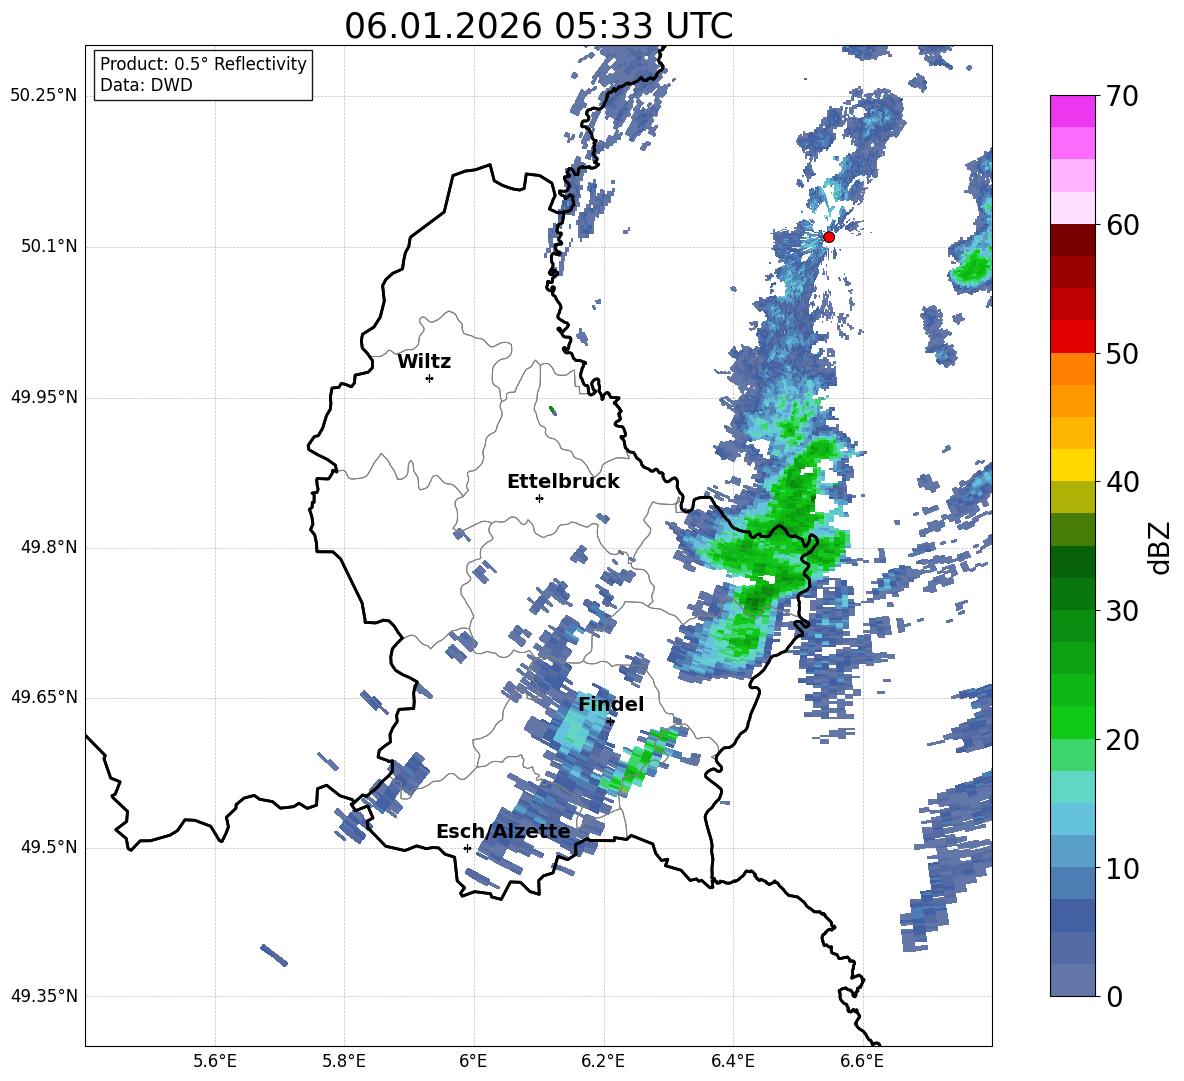The width and height of the screenshot is (1184, 1081).
Task: Click the 6.2°E longitude label
Action: (603, 1061)
